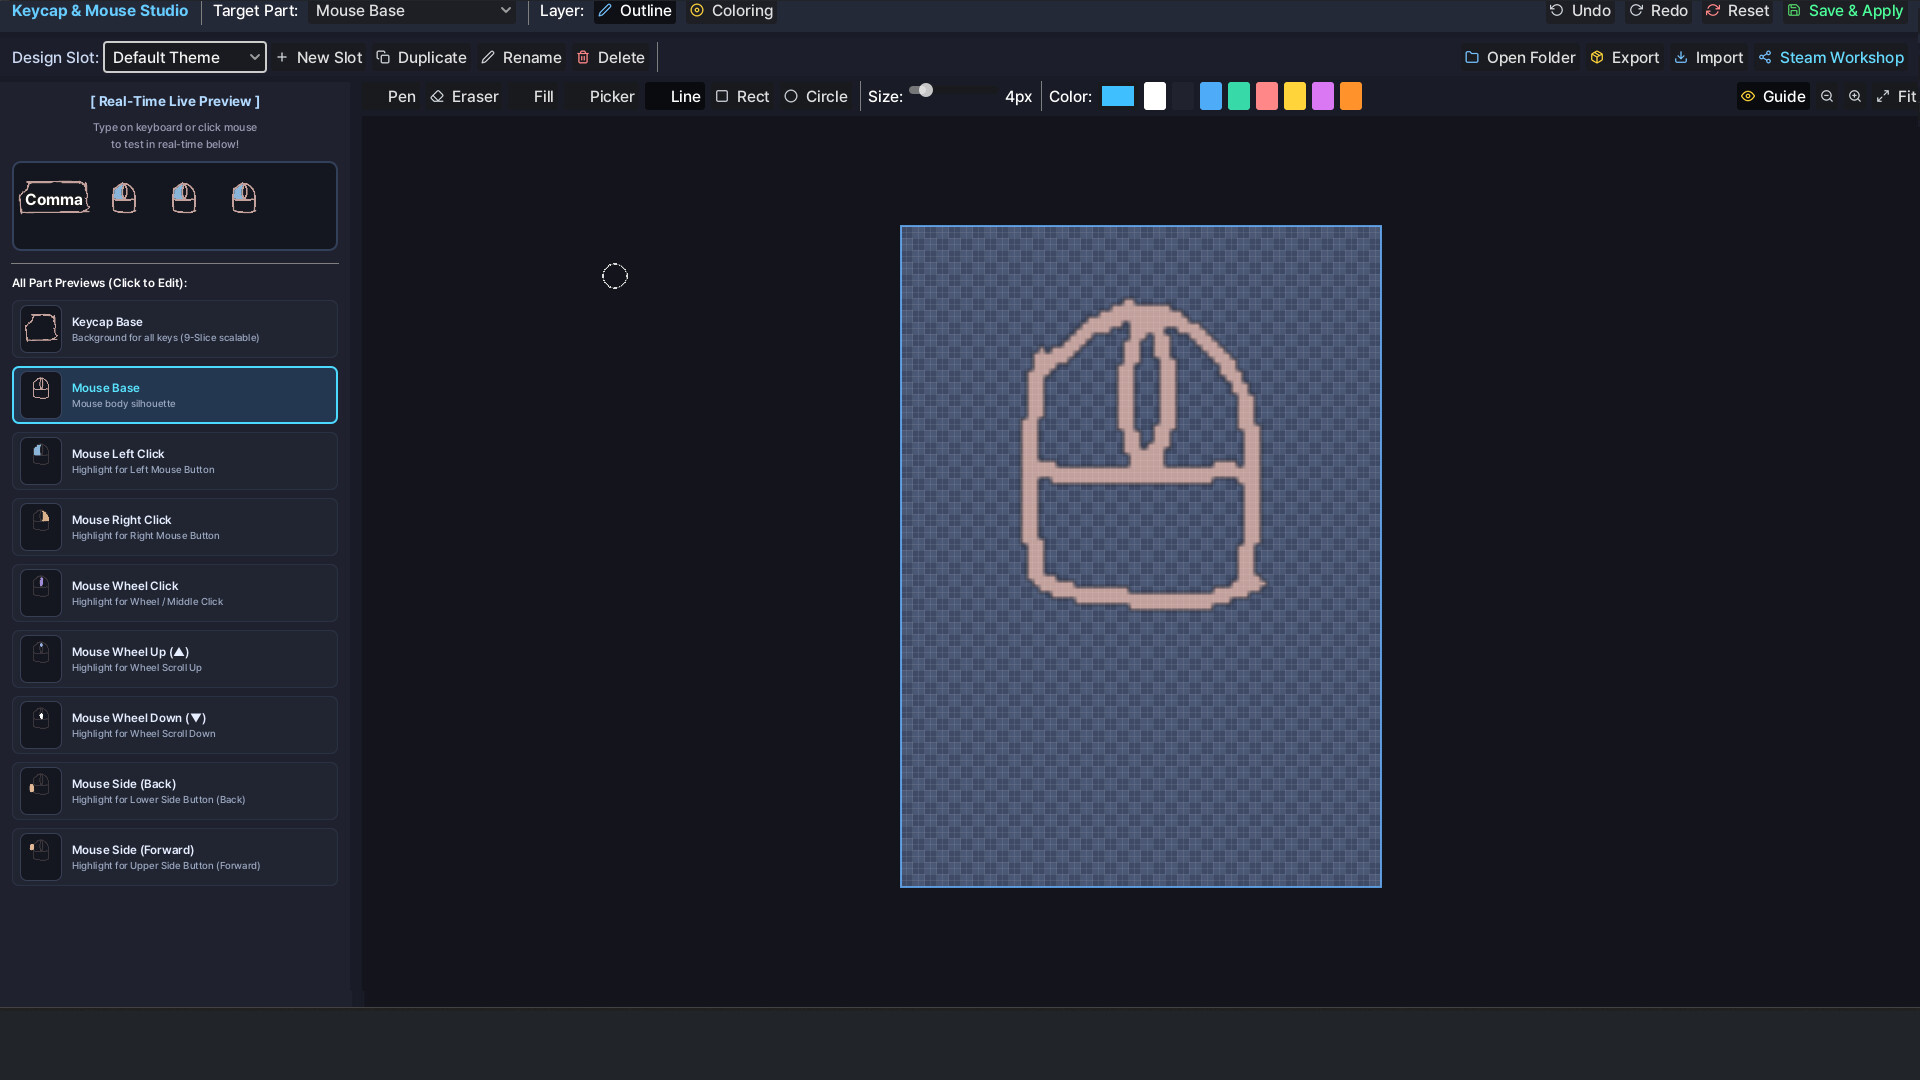This screenshot has width=1920, height=1080.
Task: Open the current color preview swatch
Action: point(1118,97)
